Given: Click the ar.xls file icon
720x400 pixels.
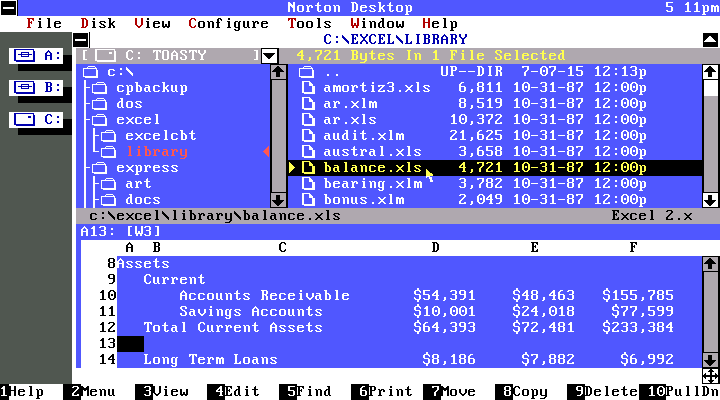Looking at the screenshot, I should 308,120.
